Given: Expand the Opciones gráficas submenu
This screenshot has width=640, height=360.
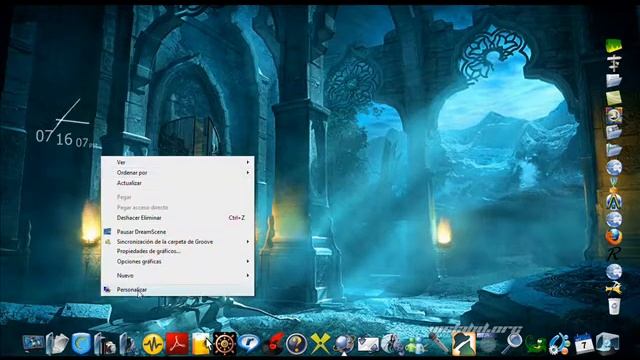Looking at the screenshot, I should [x=177, y=261].
